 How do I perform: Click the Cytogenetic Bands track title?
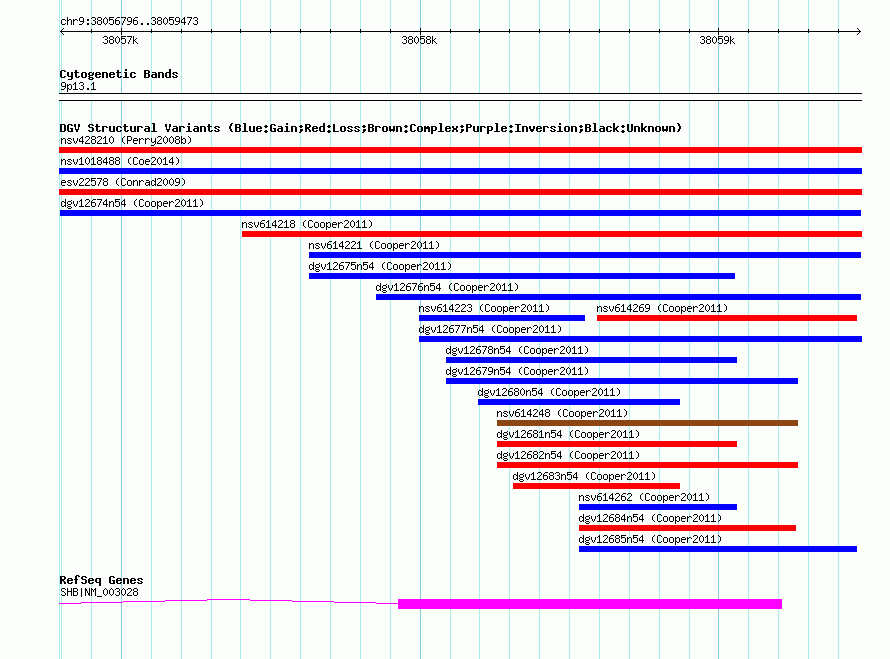(x=119, y=74)
